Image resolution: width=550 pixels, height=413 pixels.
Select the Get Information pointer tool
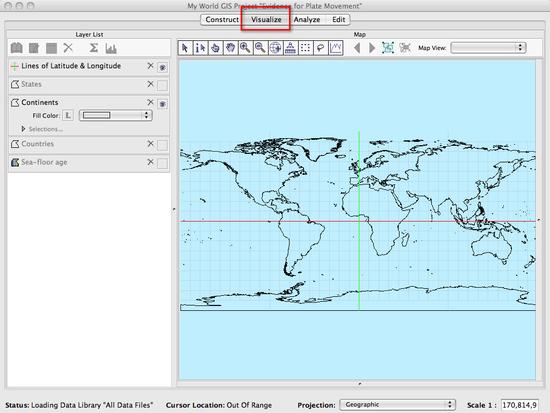200,48
